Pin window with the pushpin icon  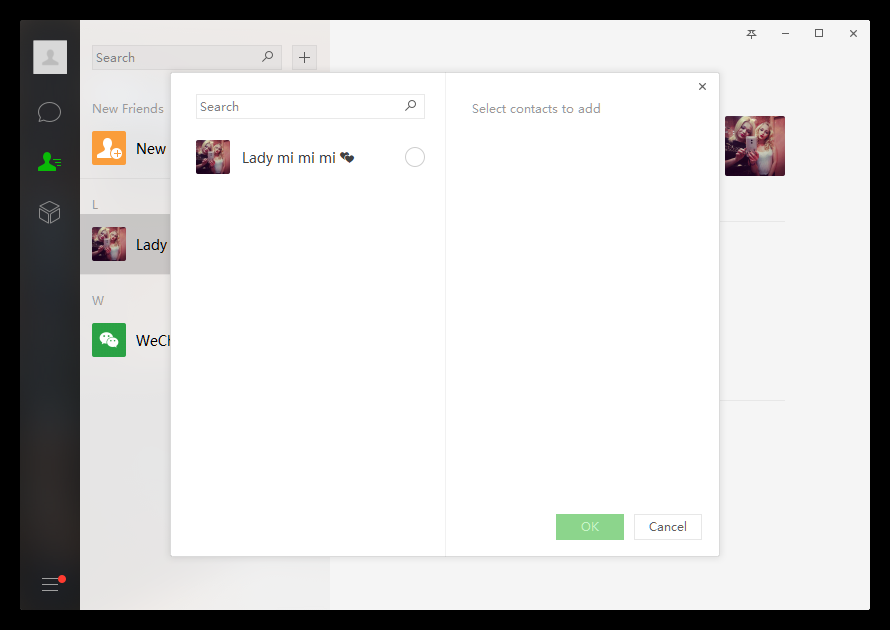(752, 34)
